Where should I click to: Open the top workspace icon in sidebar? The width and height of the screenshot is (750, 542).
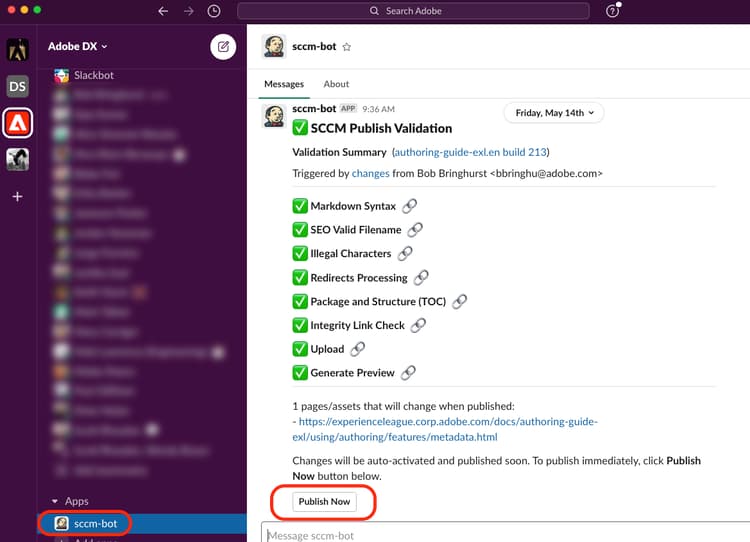(x=18, y=50)
